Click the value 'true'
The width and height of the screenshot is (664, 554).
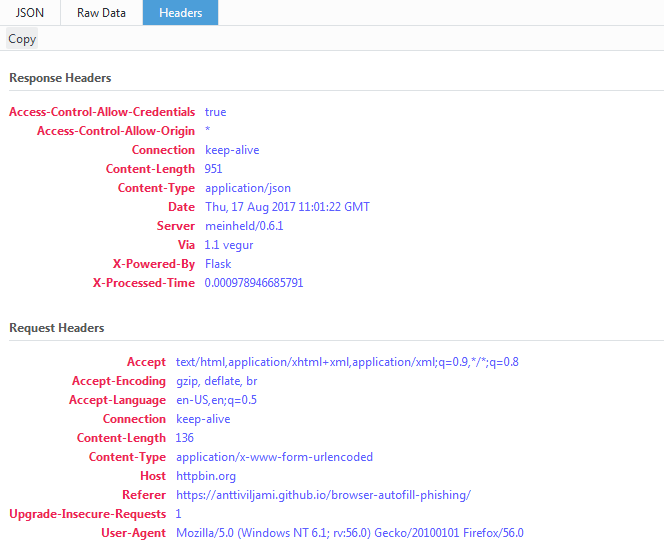[x=216, y=112]
